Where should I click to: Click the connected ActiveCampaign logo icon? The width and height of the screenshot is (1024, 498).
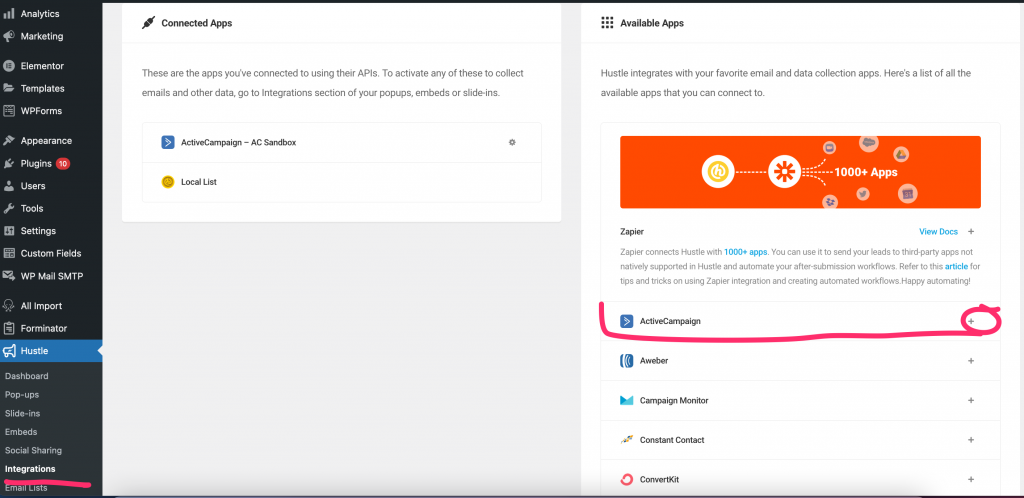[x=168, y=142]
